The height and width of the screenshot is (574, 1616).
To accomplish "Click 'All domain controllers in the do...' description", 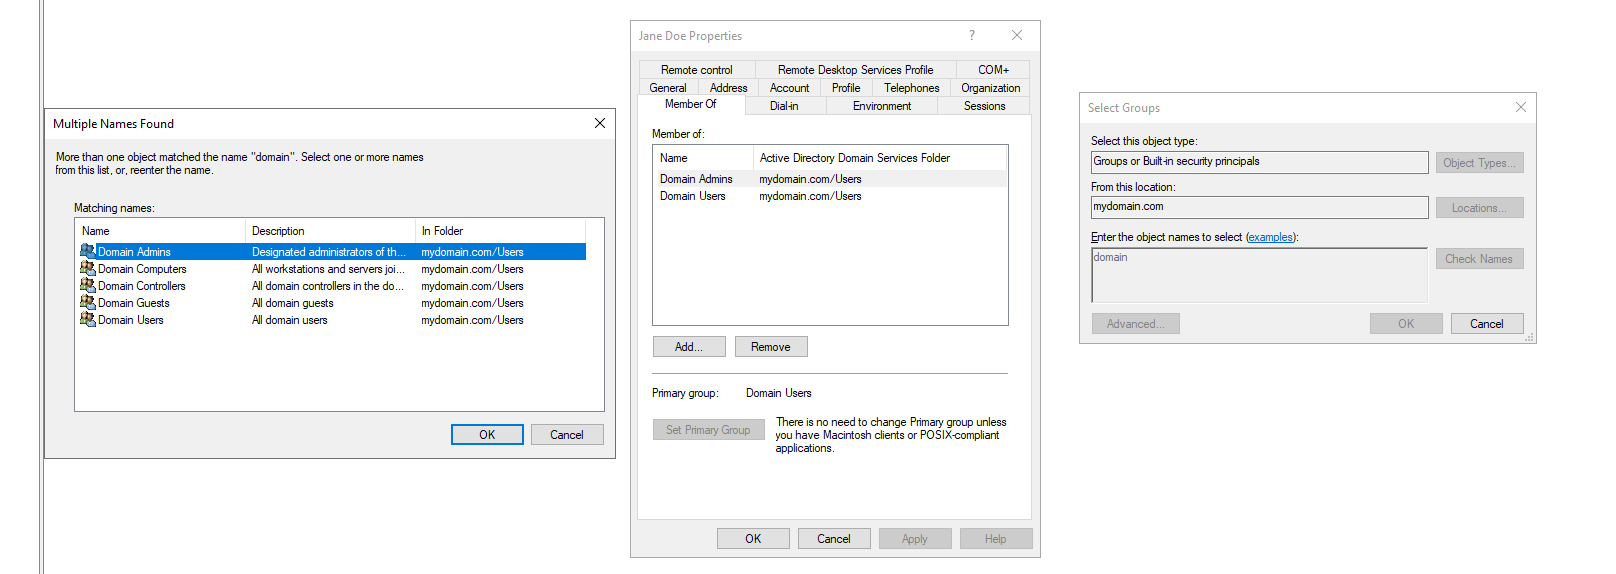I will click(328, 286).
